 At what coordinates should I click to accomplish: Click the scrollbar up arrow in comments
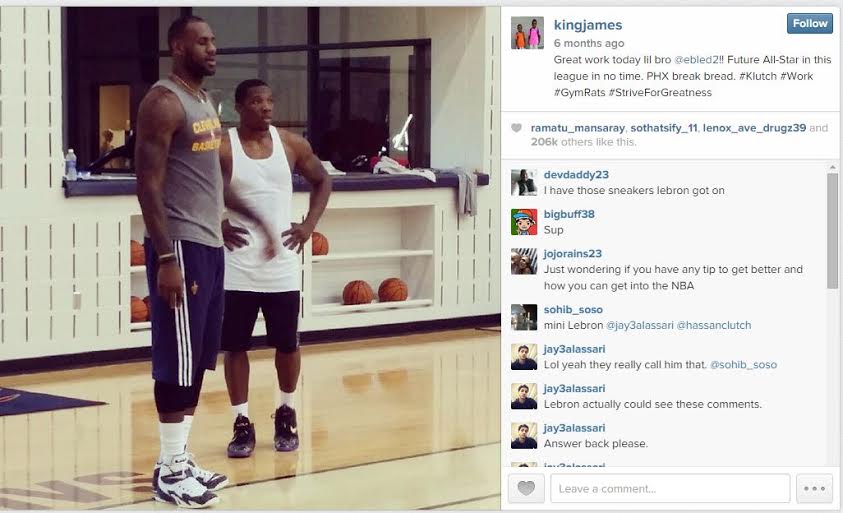pyautogui.click(x=832, y=167)
